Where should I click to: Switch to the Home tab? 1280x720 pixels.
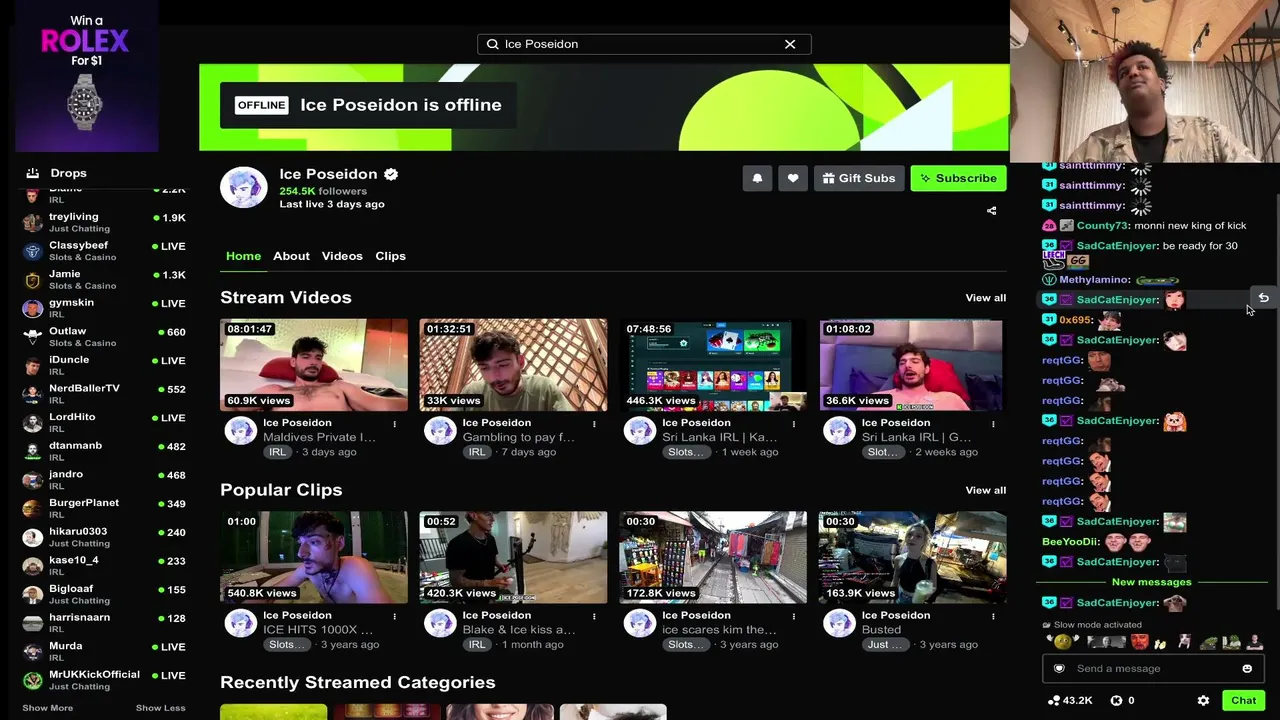tap(243, 256)
